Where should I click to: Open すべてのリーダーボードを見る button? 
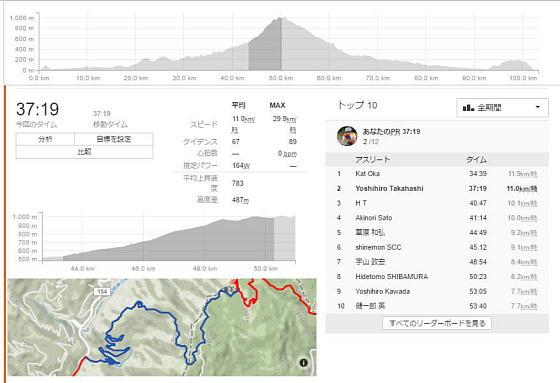(437, 323)
